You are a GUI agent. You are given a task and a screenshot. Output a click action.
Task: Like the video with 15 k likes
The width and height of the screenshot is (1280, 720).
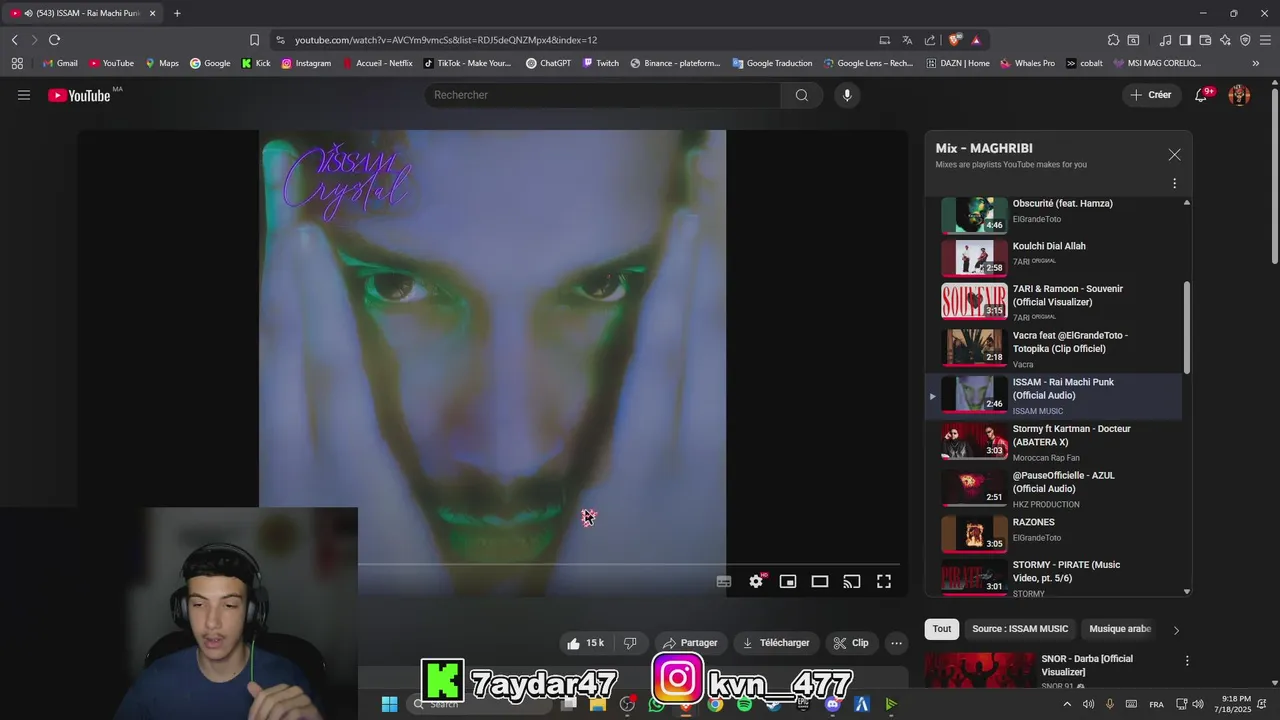click(585, 643)
